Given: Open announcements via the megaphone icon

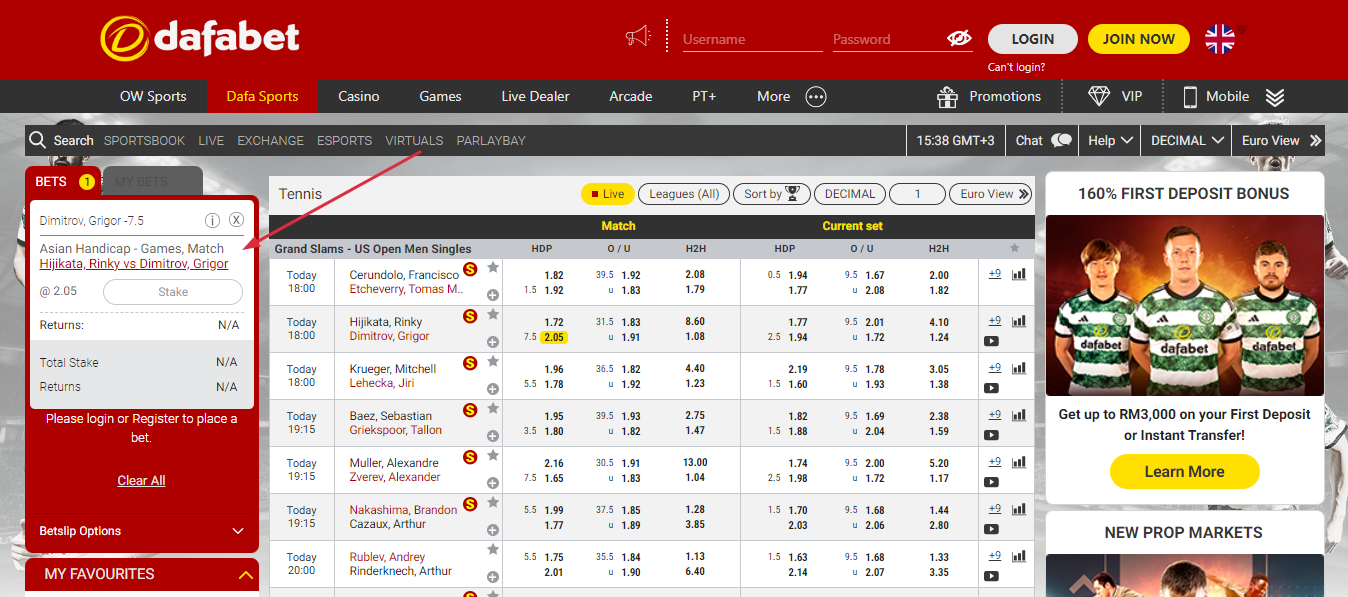Looking at the screenshot, I should [638, 38].
